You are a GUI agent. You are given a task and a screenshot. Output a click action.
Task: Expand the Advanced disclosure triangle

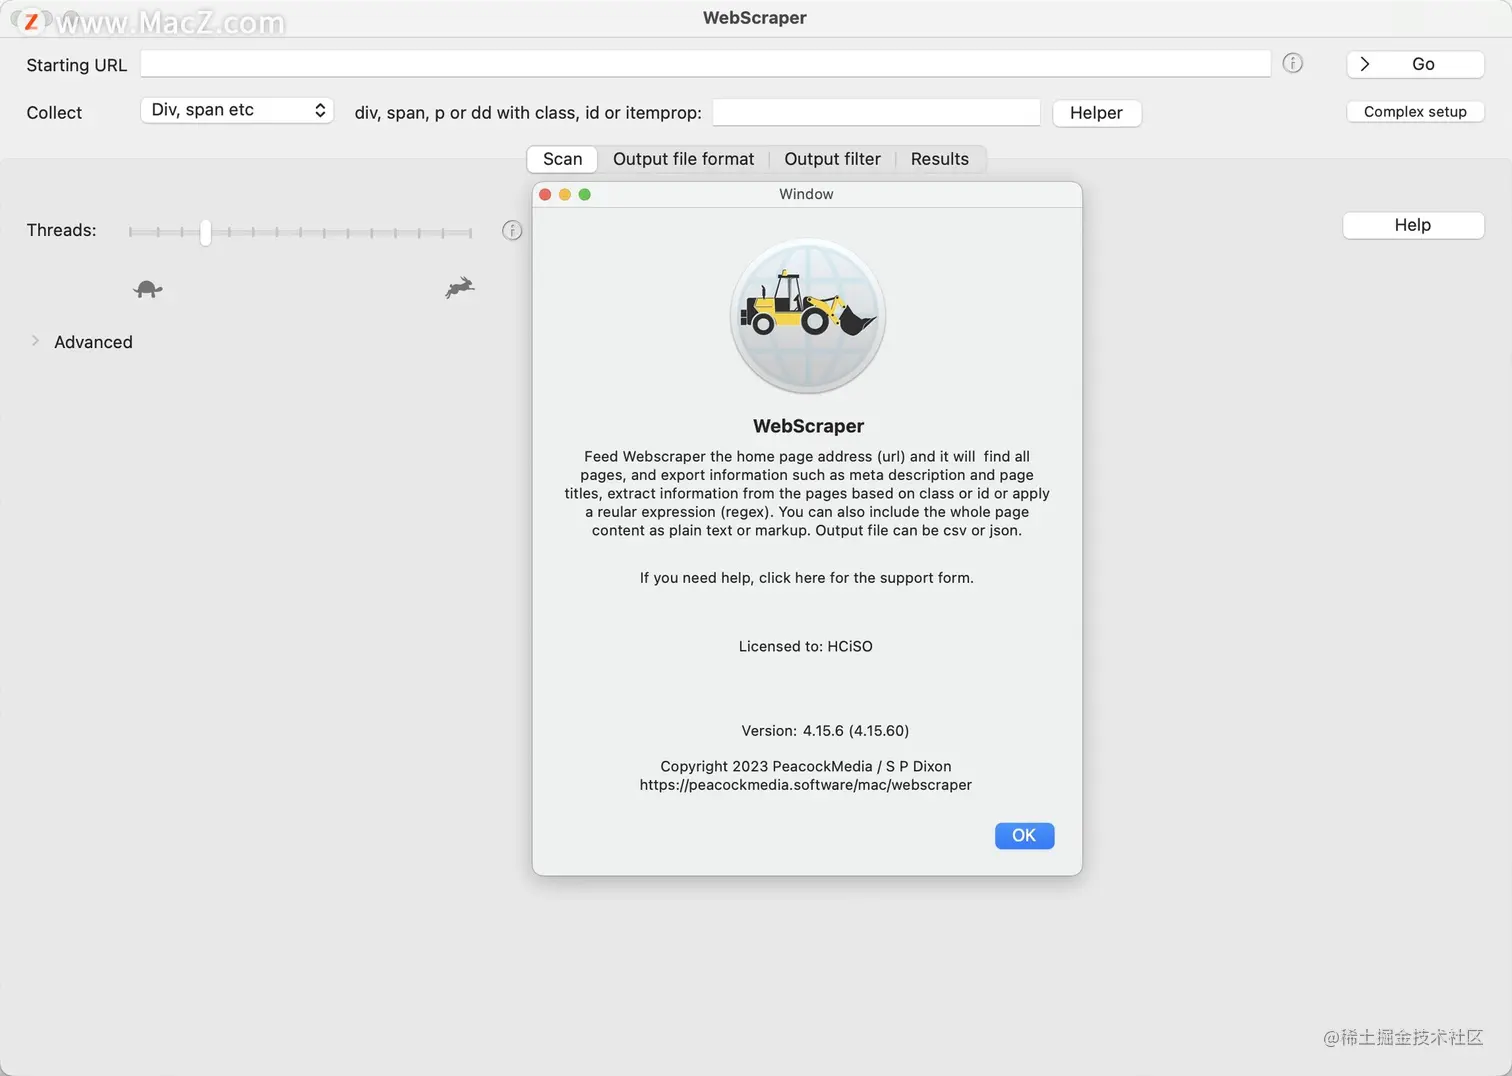pos(35,341)
